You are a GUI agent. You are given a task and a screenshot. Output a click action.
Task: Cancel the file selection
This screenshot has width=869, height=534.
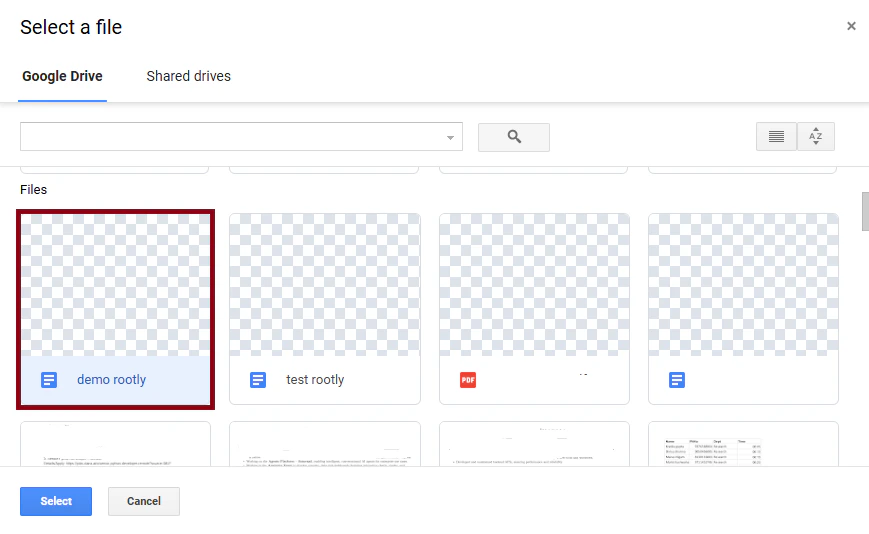[x=144, y=501]
